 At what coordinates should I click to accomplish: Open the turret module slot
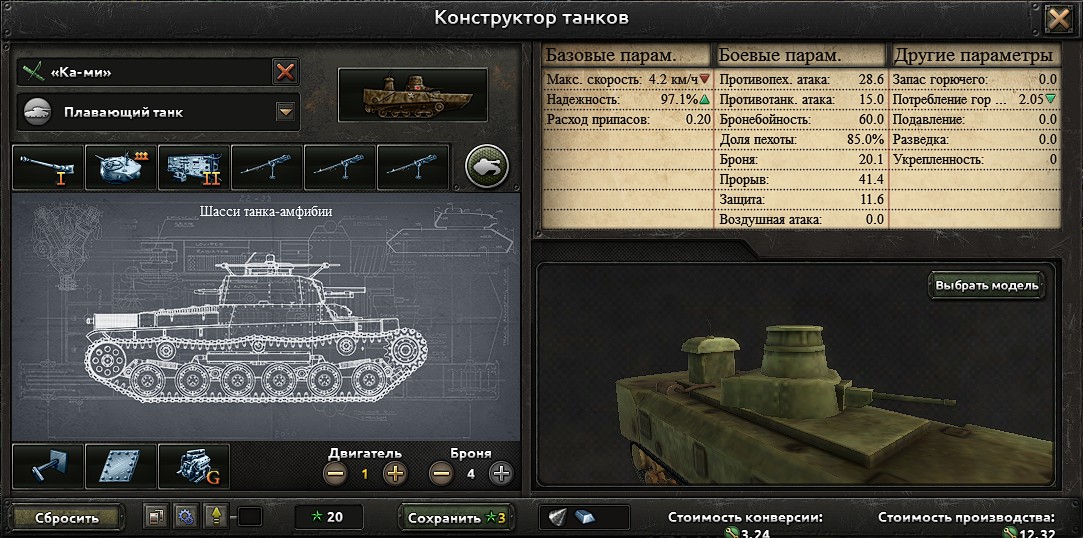(121, 167)
